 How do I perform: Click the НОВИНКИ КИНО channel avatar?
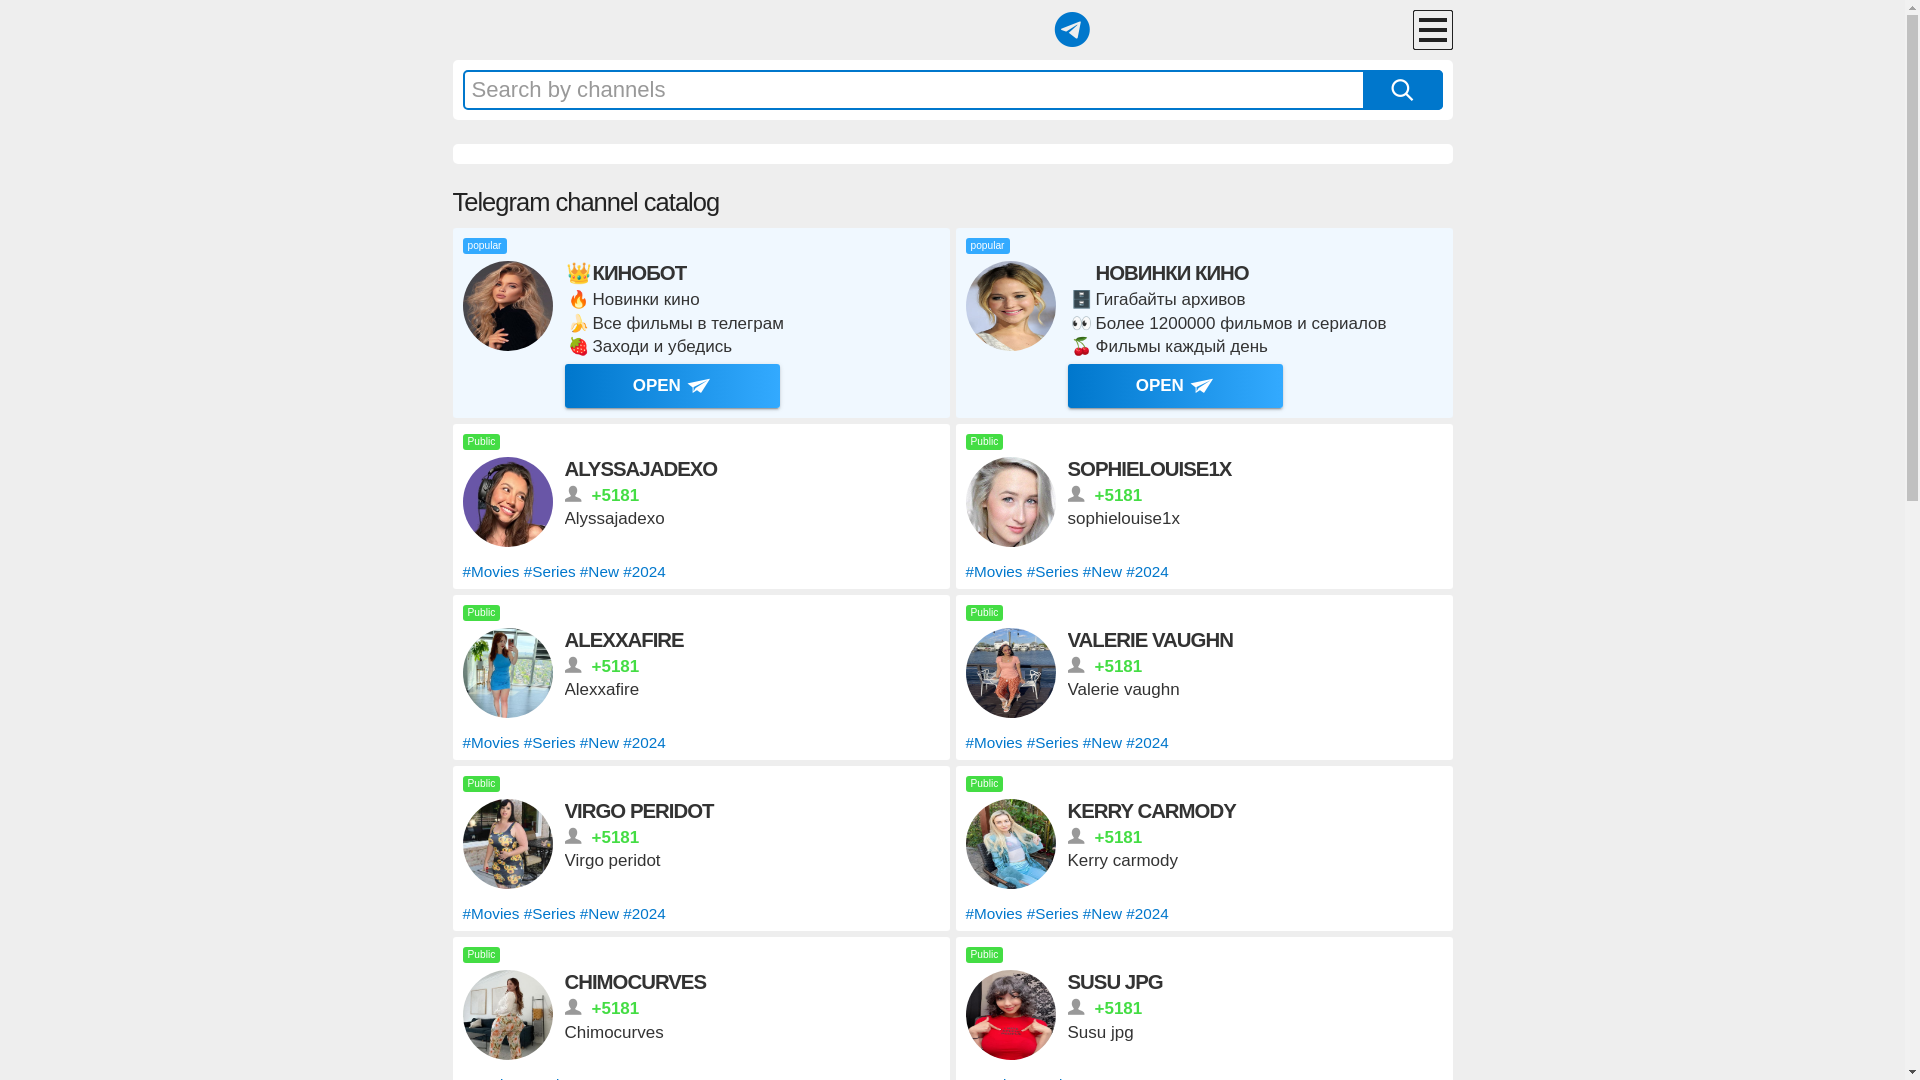(1011, 306)
